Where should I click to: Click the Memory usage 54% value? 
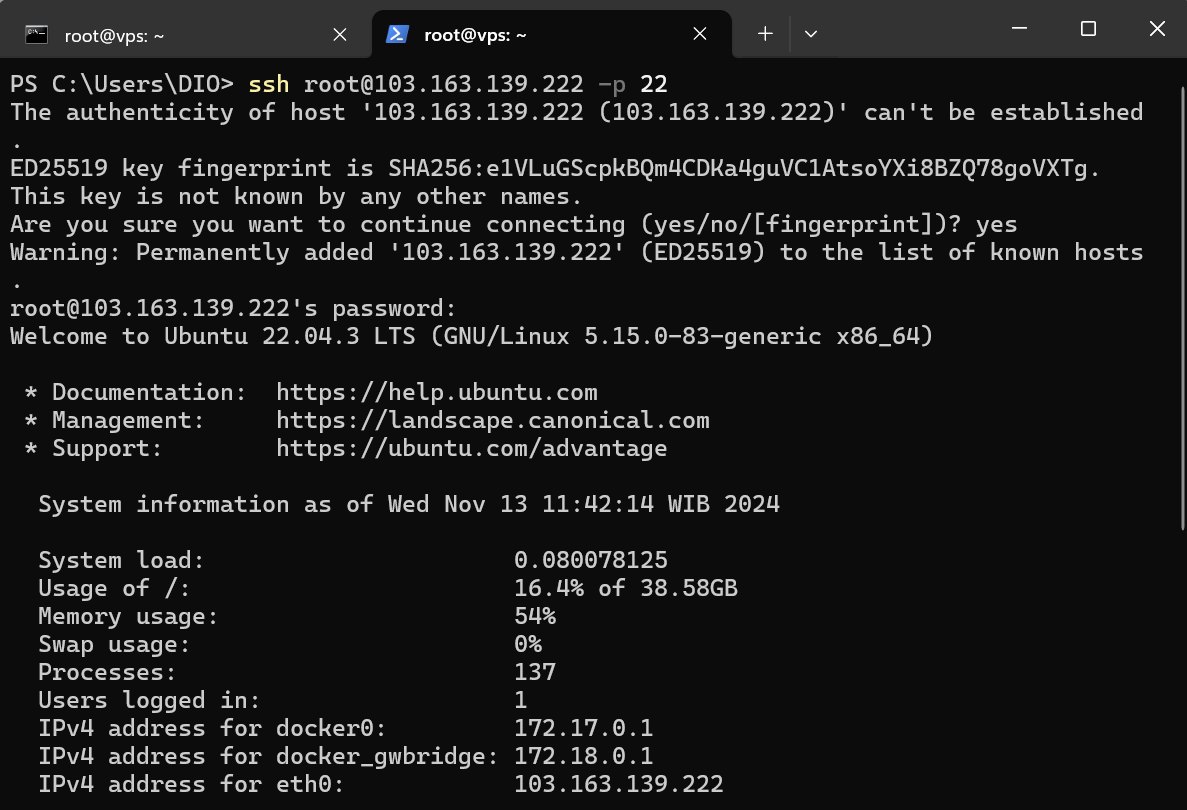click(535, 616)
